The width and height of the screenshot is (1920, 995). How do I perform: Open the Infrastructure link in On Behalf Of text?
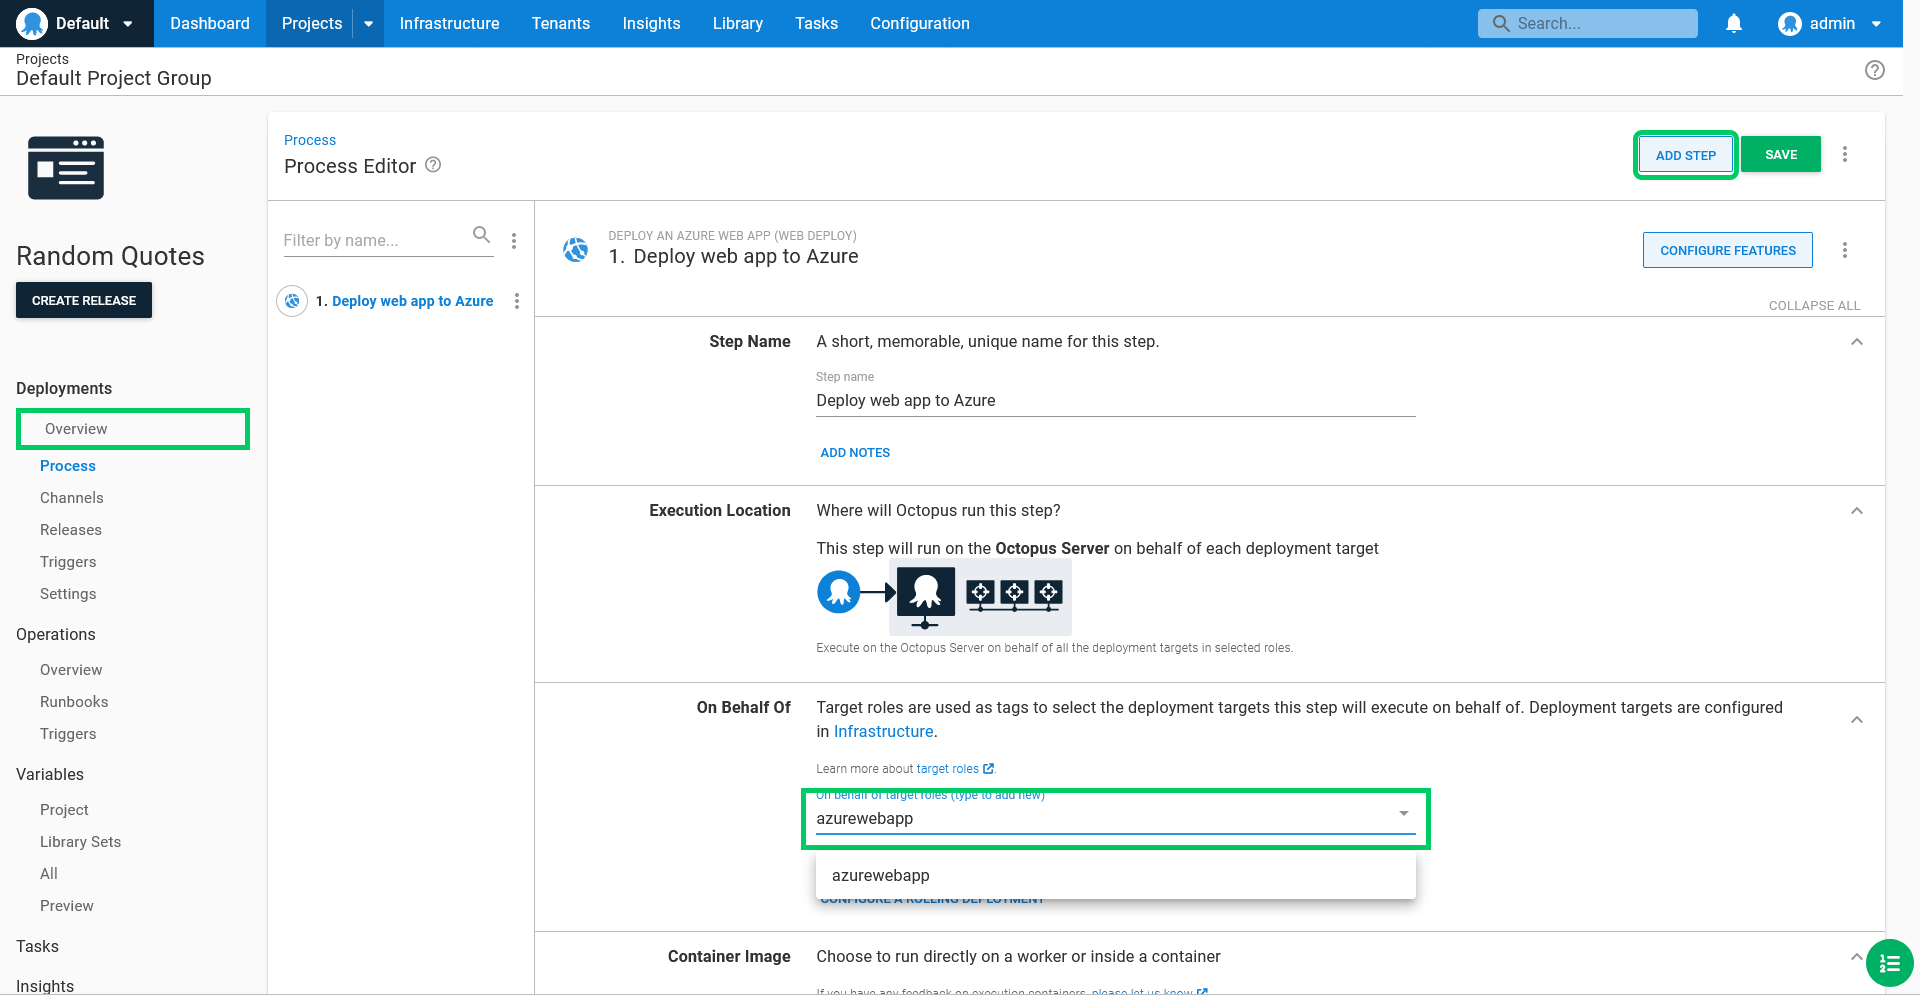click(x=883, y=732)
